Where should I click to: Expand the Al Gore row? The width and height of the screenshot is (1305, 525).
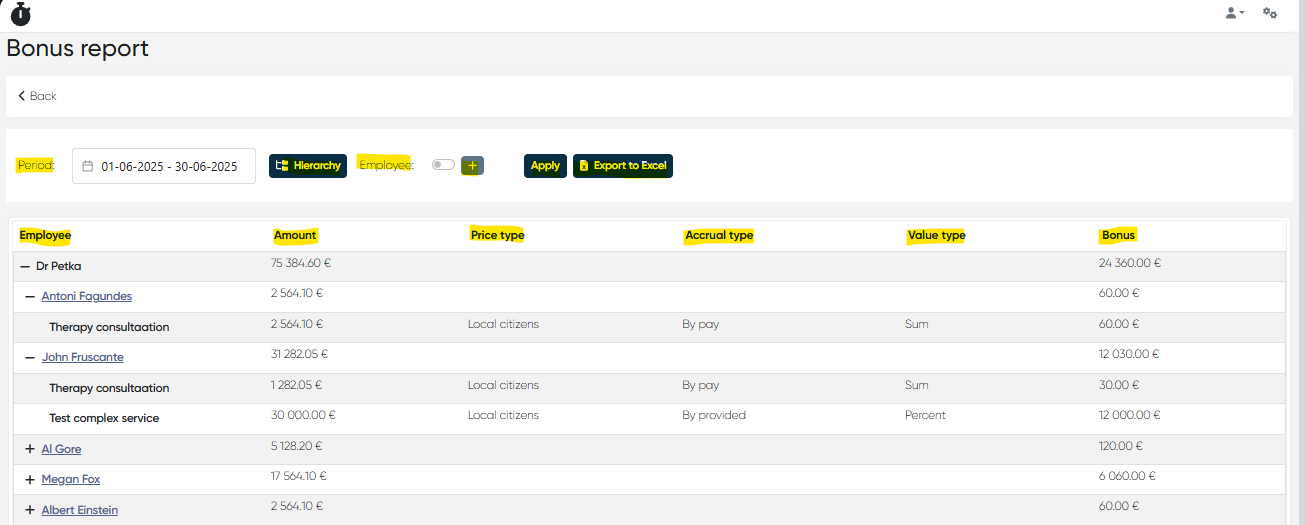point(31,450)
